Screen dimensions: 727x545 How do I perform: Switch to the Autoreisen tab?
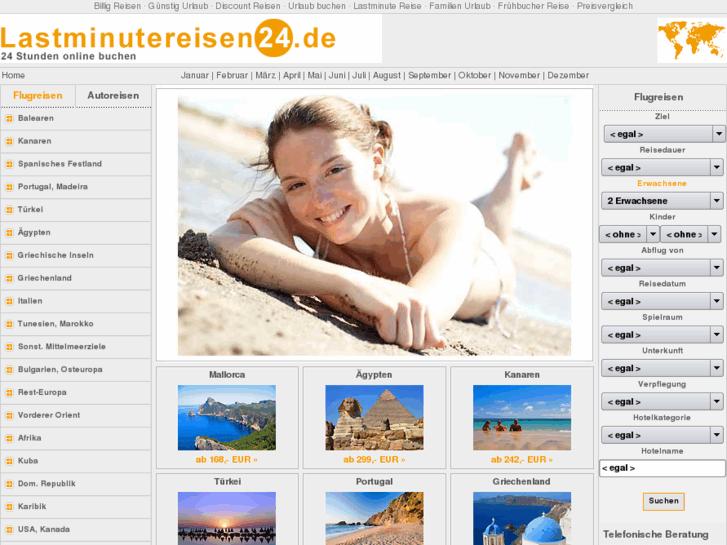pyautogui.click(x=113, y=96)
